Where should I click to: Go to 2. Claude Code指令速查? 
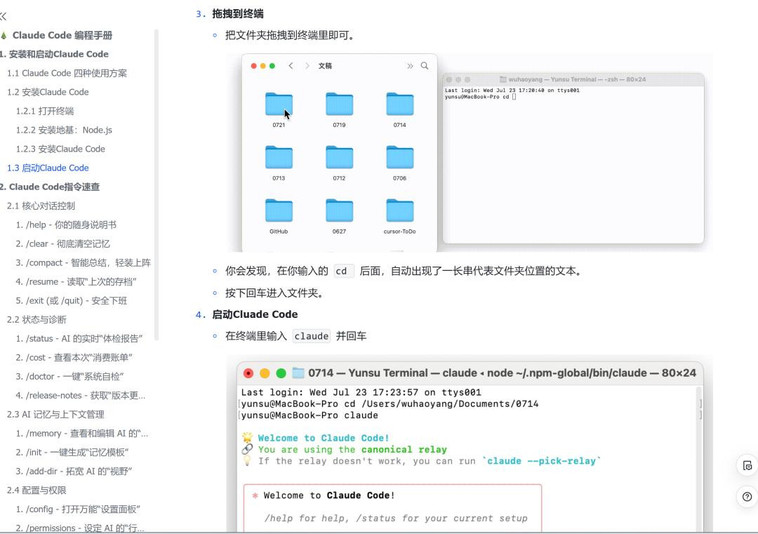(50, 187)
